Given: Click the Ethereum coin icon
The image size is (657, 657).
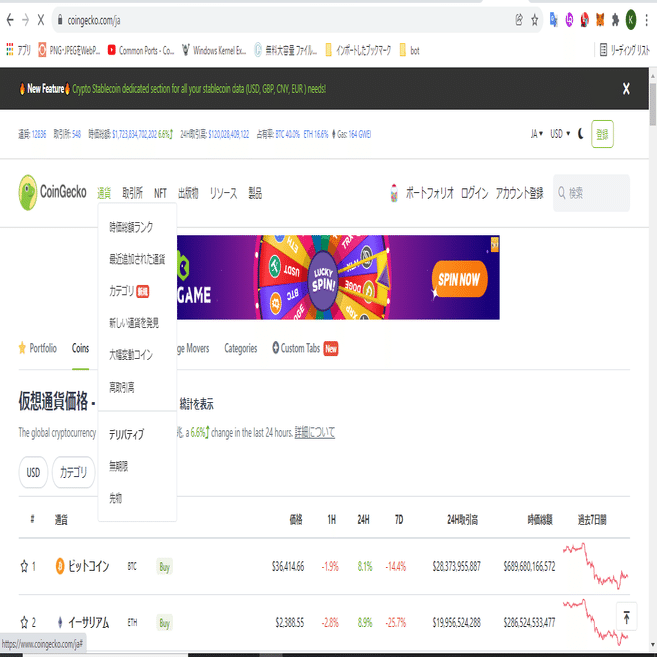Looking at the screenshot, I should point(60,622).
